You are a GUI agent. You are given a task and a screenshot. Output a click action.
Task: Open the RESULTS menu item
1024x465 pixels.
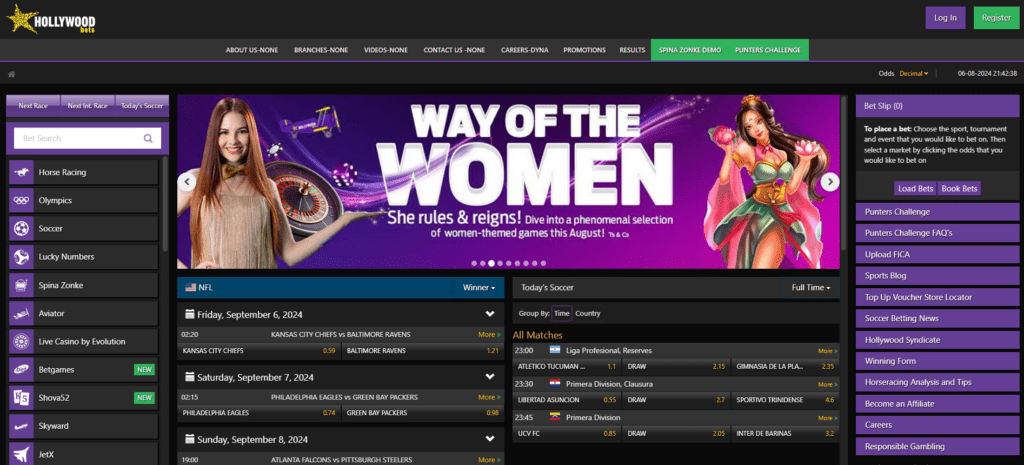coord(632,50)
